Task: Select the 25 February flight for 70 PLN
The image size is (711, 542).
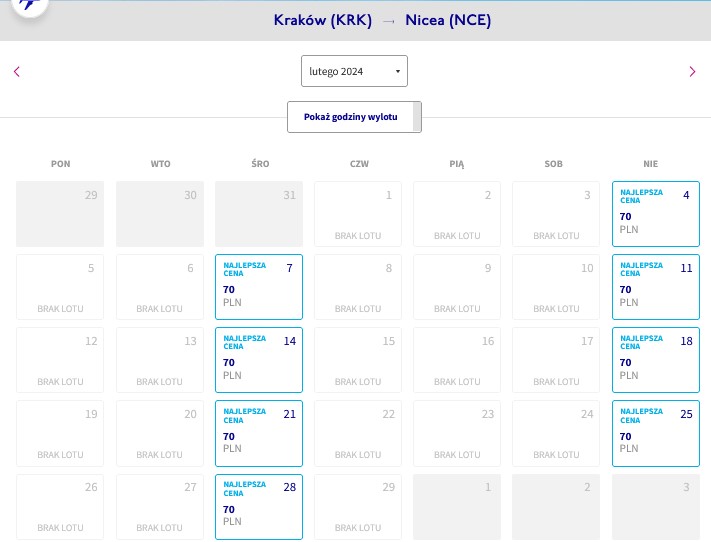Action: point(656,434)
